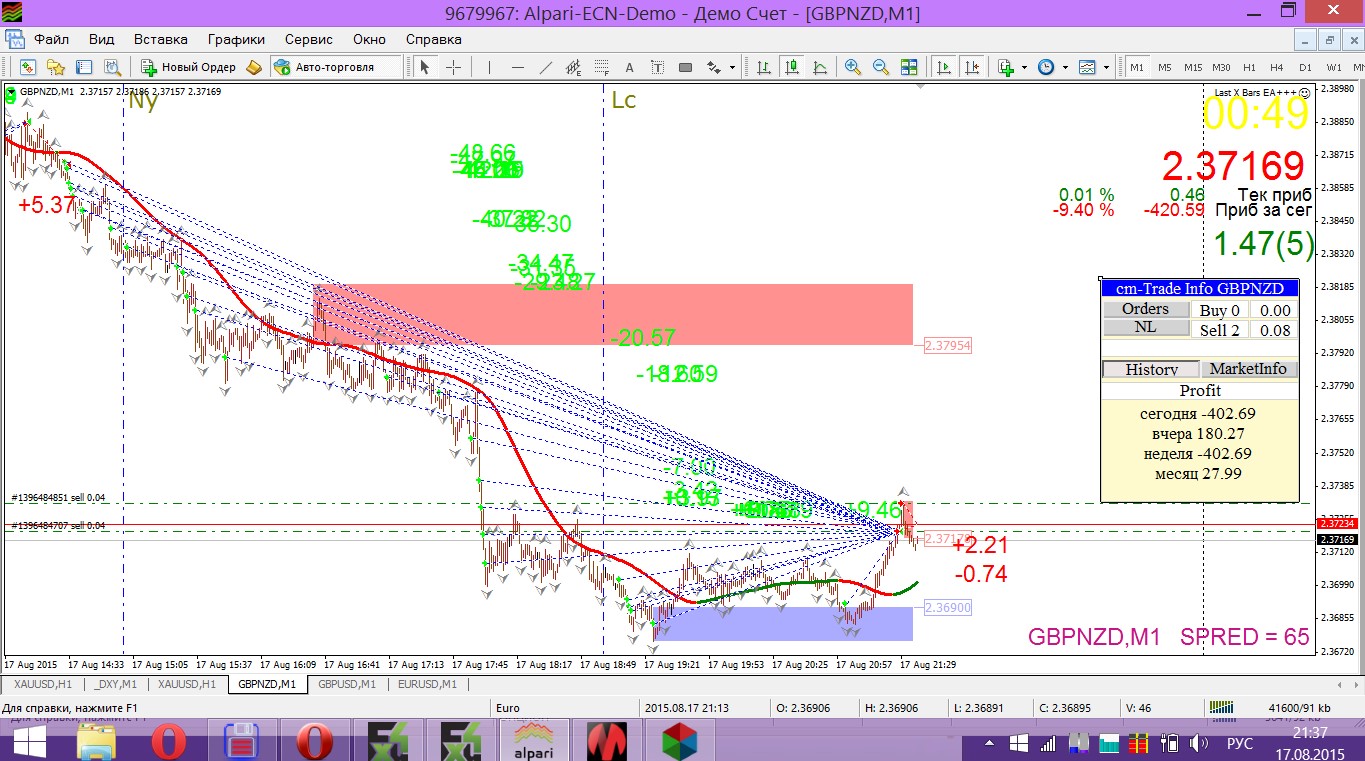This screenshot has width=1365, height=761.
Task: Open File Explorer from the taskbar
Action: (x=97, y=740)
